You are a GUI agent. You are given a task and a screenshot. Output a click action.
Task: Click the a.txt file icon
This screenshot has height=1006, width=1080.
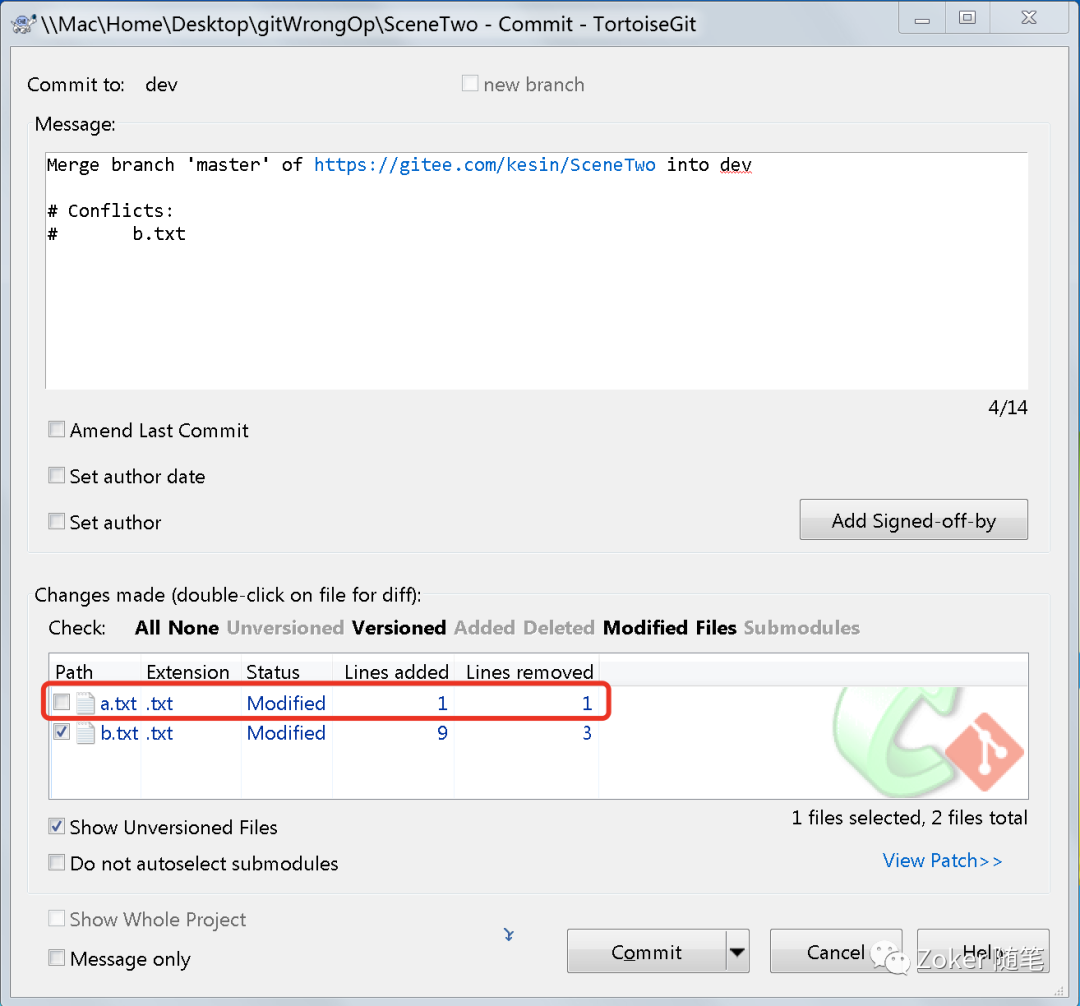tap(85, 703)
